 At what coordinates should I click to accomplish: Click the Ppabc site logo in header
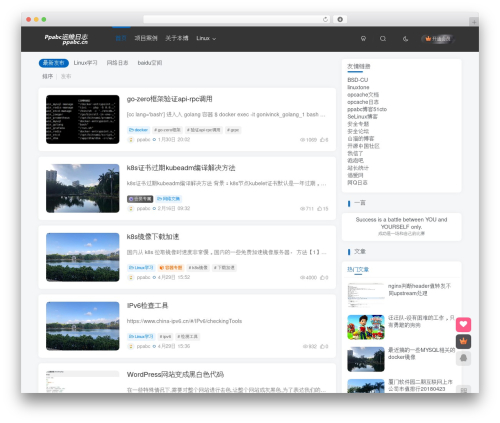point(66,39)
